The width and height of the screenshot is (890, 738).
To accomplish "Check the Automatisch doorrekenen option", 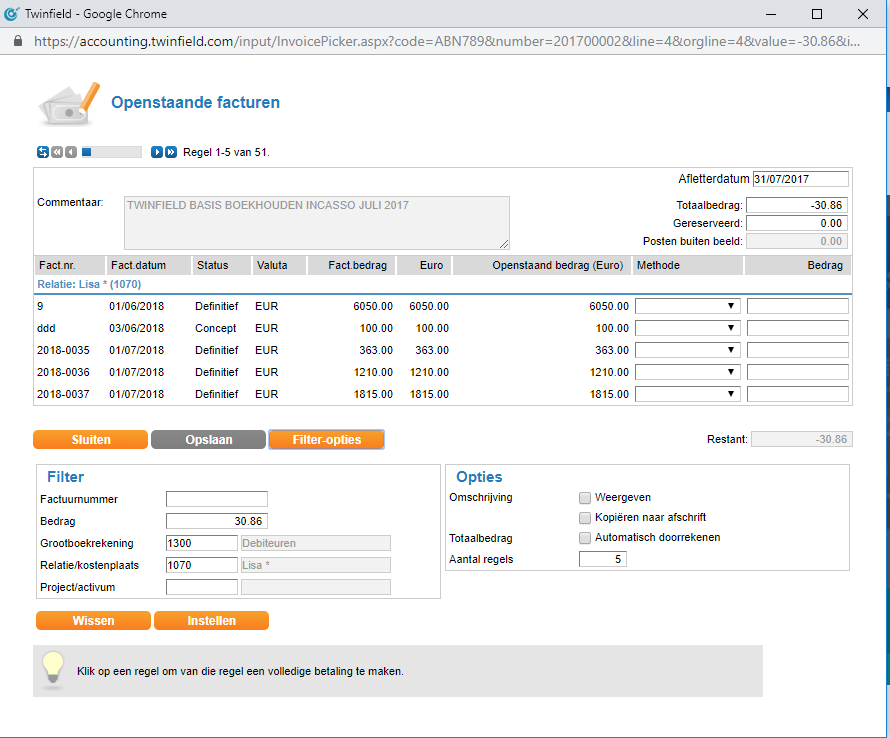I will coord(585,538).
